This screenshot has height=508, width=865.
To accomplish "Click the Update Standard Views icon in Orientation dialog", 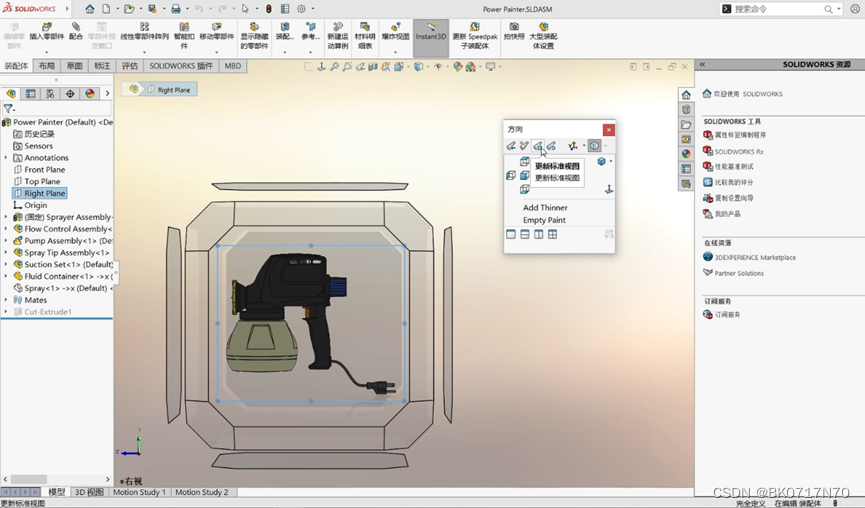I will pos(538,146).
